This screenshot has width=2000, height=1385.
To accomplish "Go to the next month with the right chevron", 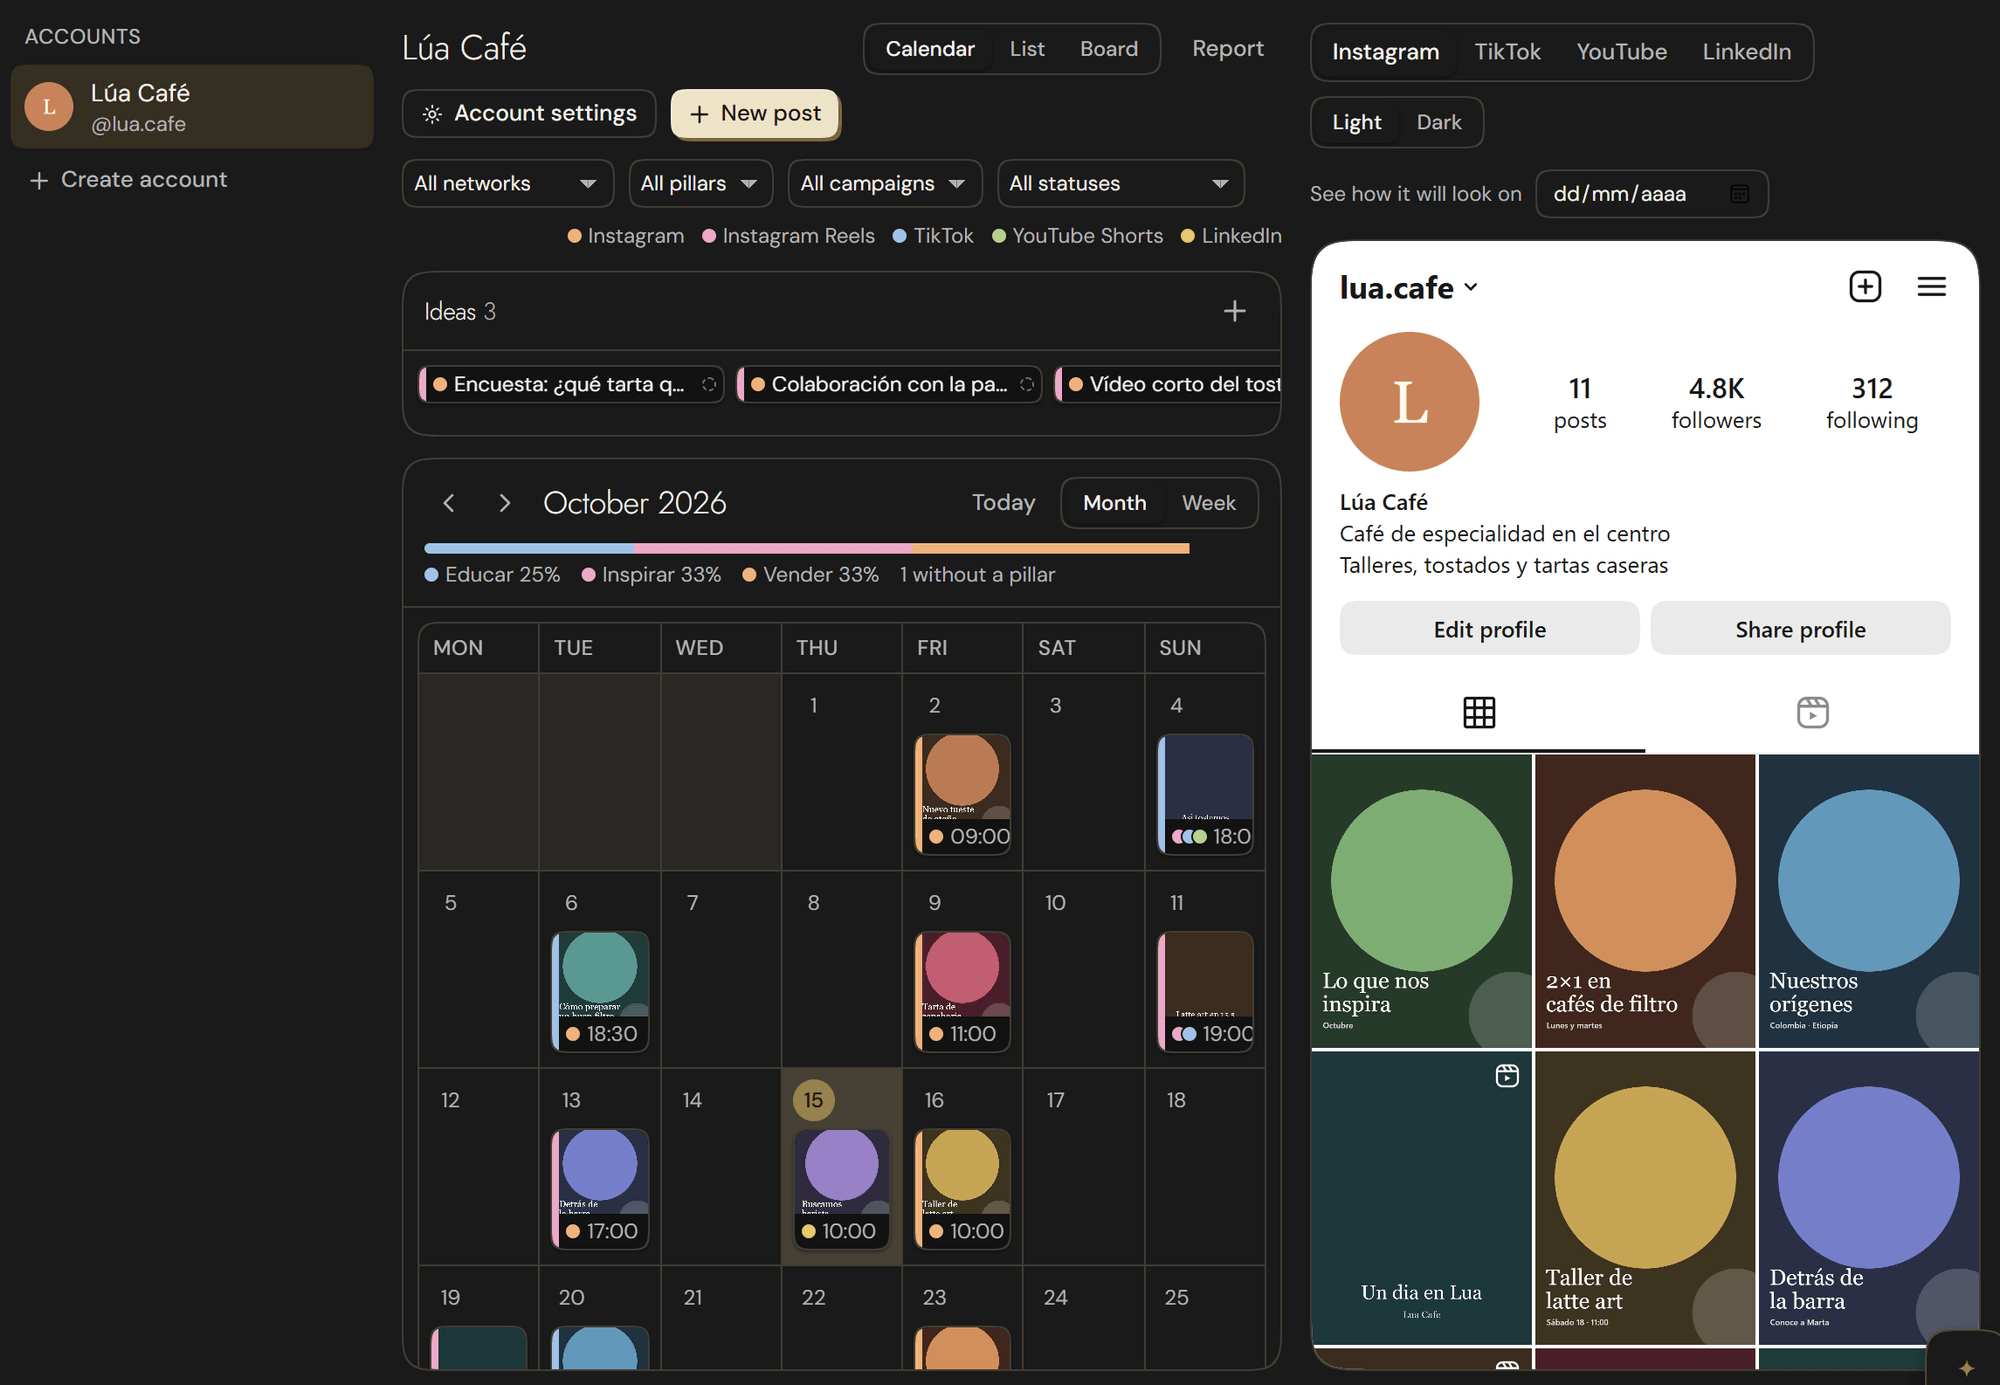I will click(504, 503).
